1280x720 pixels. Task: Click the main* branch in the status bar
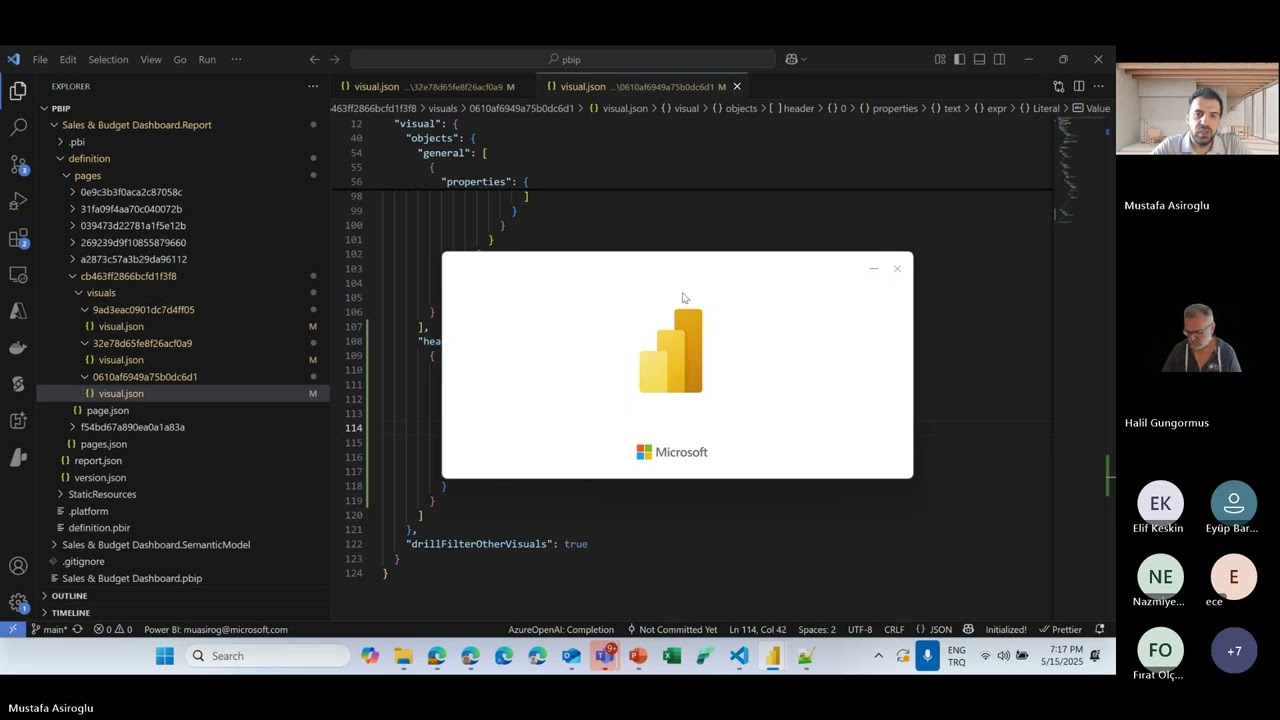[49, 630]
